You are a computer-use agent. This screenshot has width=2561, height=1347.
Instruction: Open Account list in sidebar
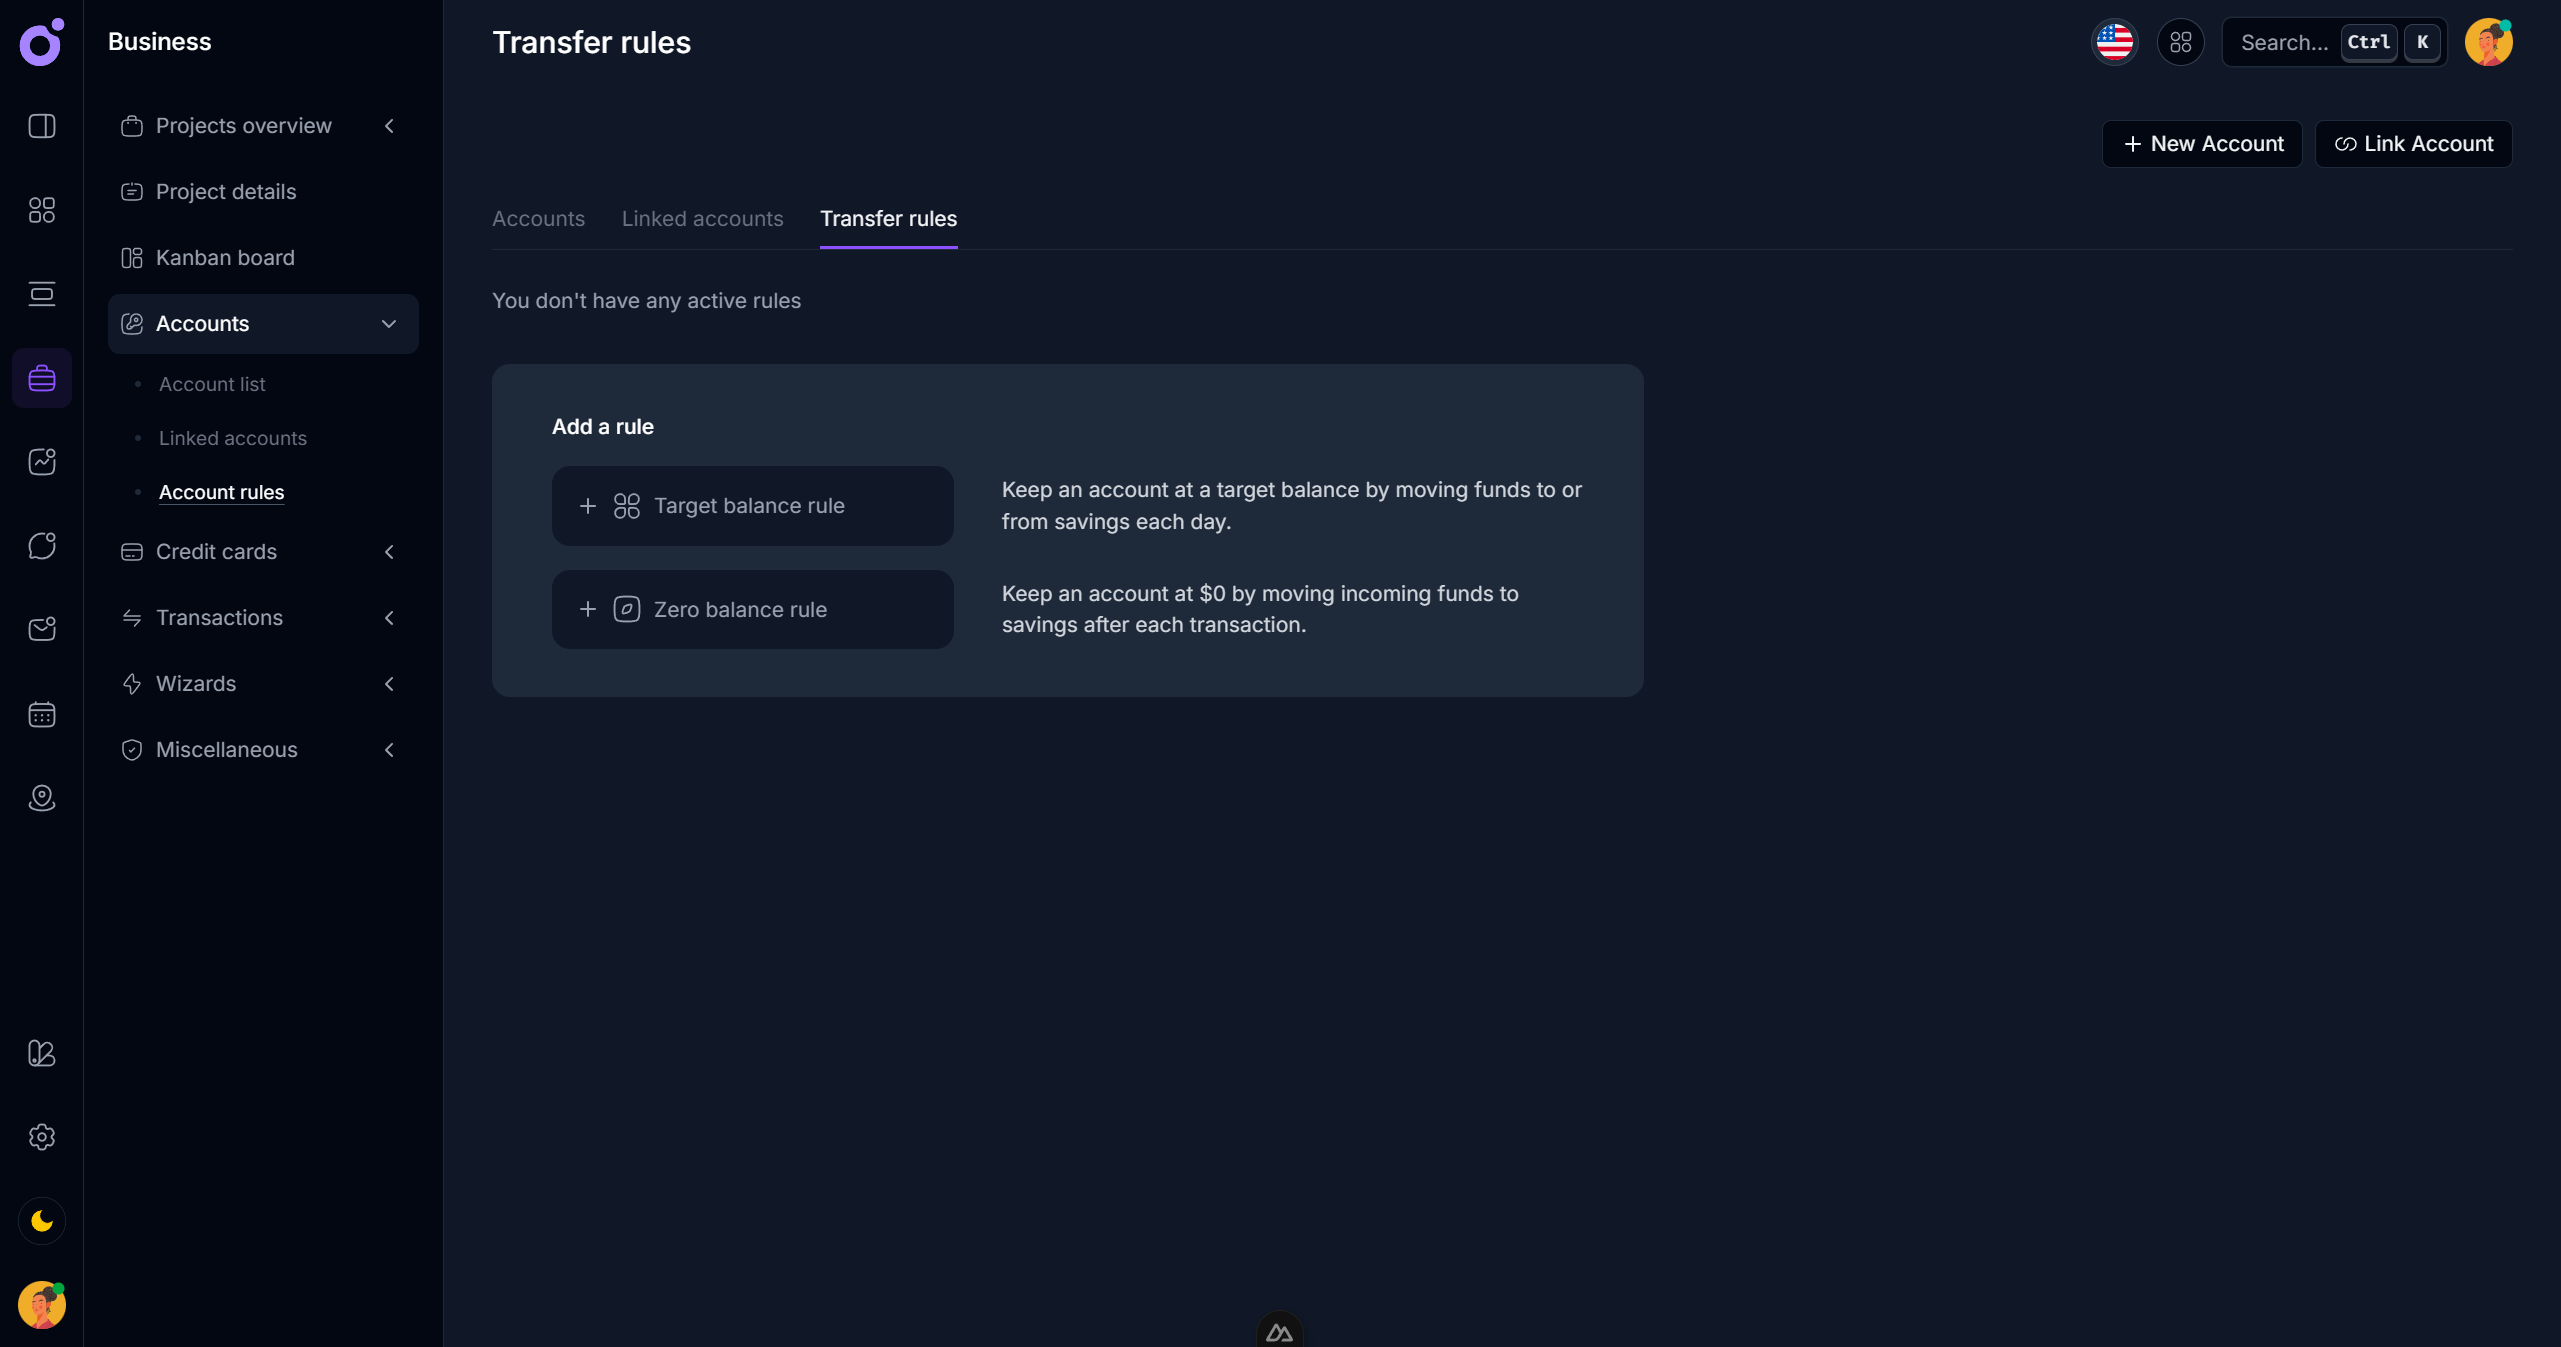[x=212, y=384]
